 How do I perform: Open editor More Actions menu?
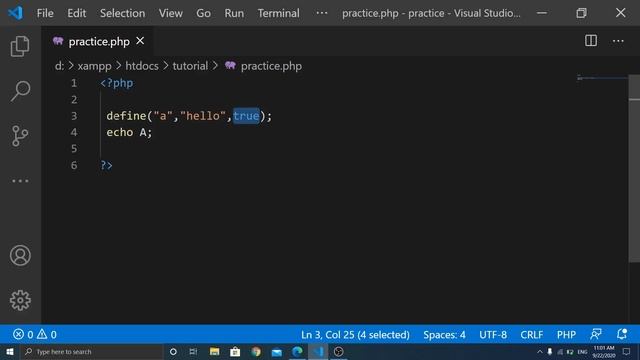[618, 41]
